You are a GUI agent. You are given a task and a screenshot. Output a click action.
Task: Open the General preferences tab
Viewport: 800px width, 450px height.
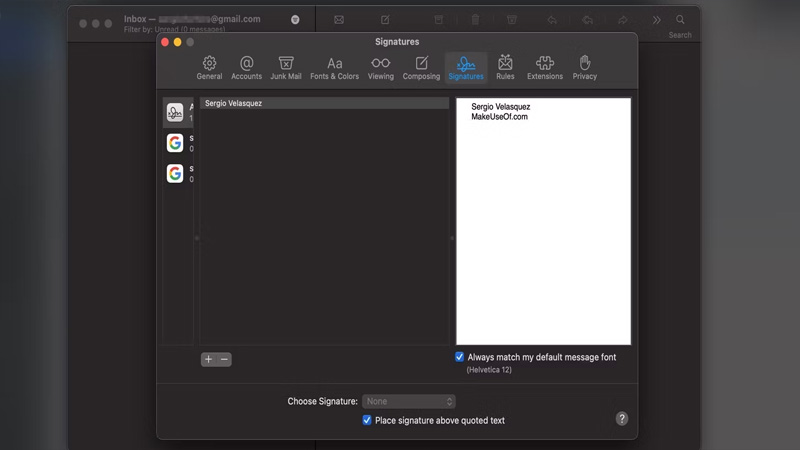pyautogui.click(x=209, y=68)
